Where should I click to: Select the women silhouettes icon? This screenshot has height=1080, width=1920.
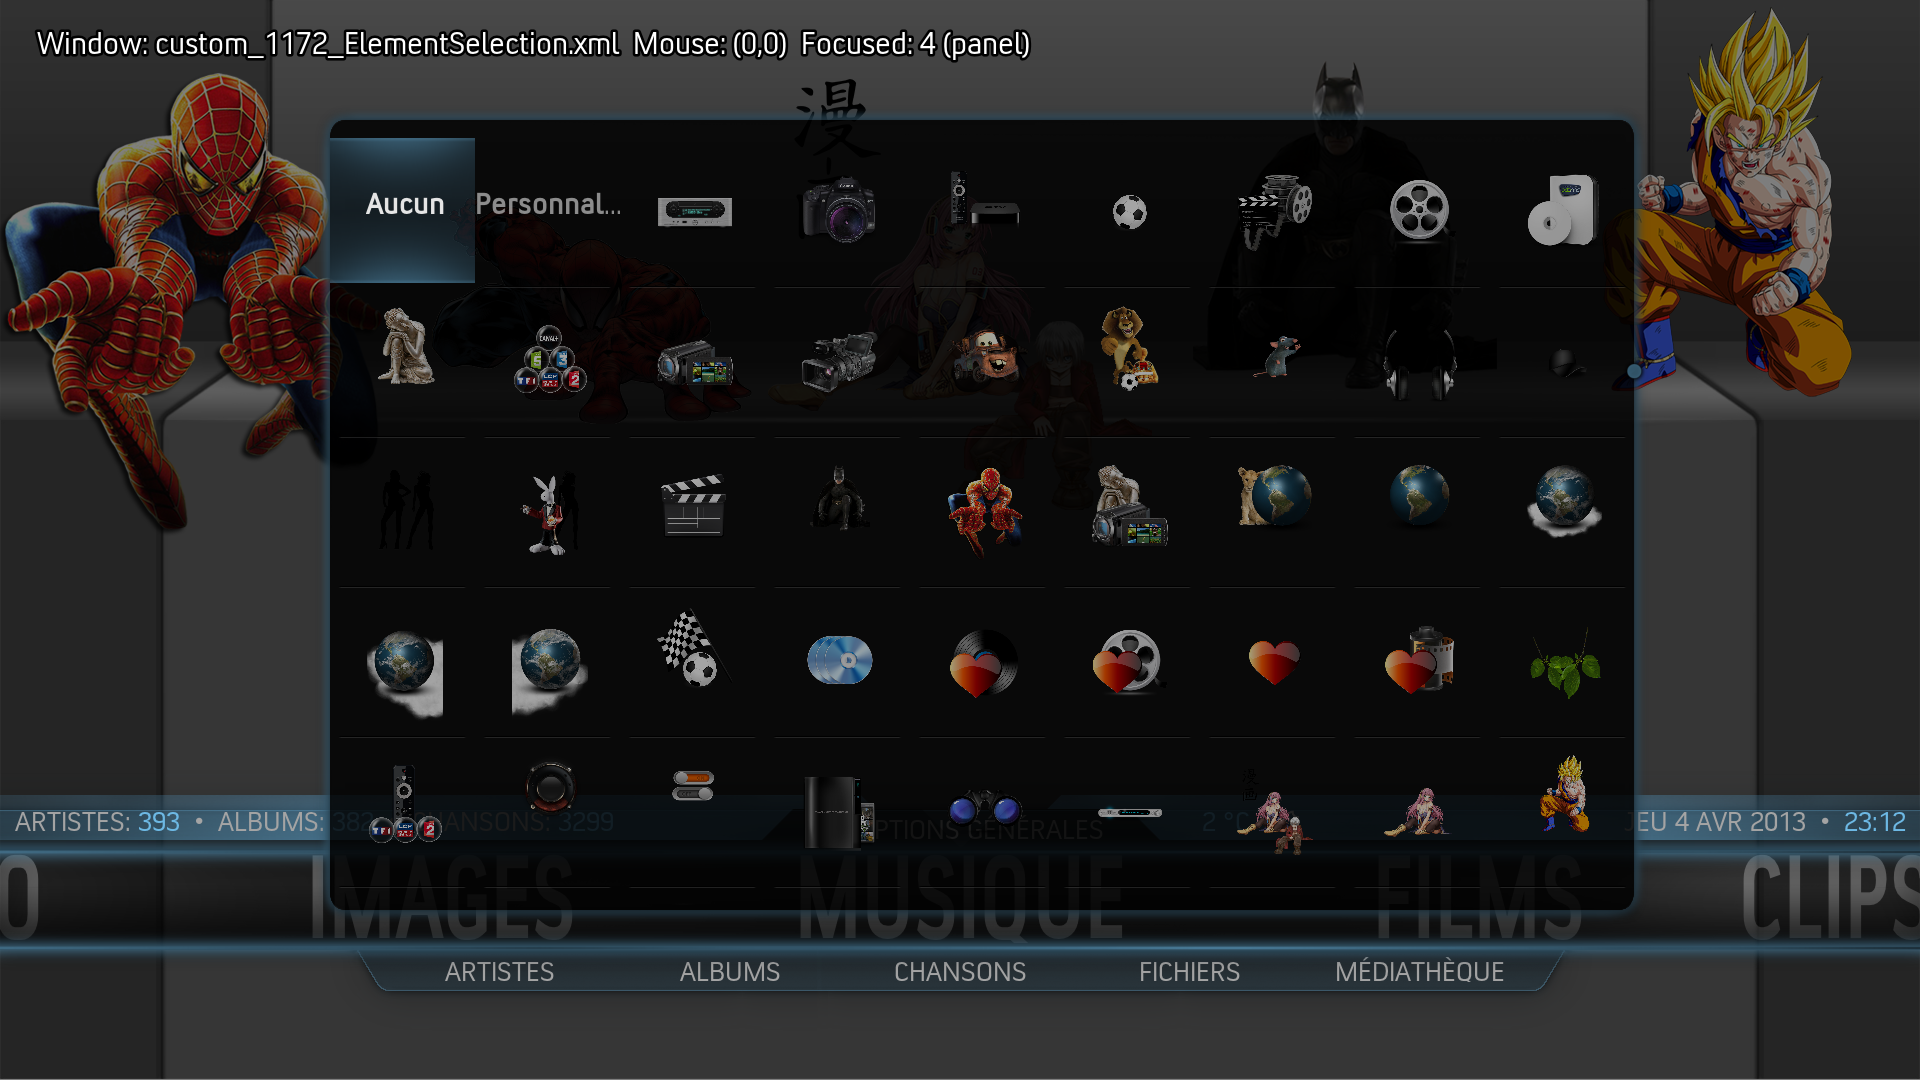[x=405, y=510]
